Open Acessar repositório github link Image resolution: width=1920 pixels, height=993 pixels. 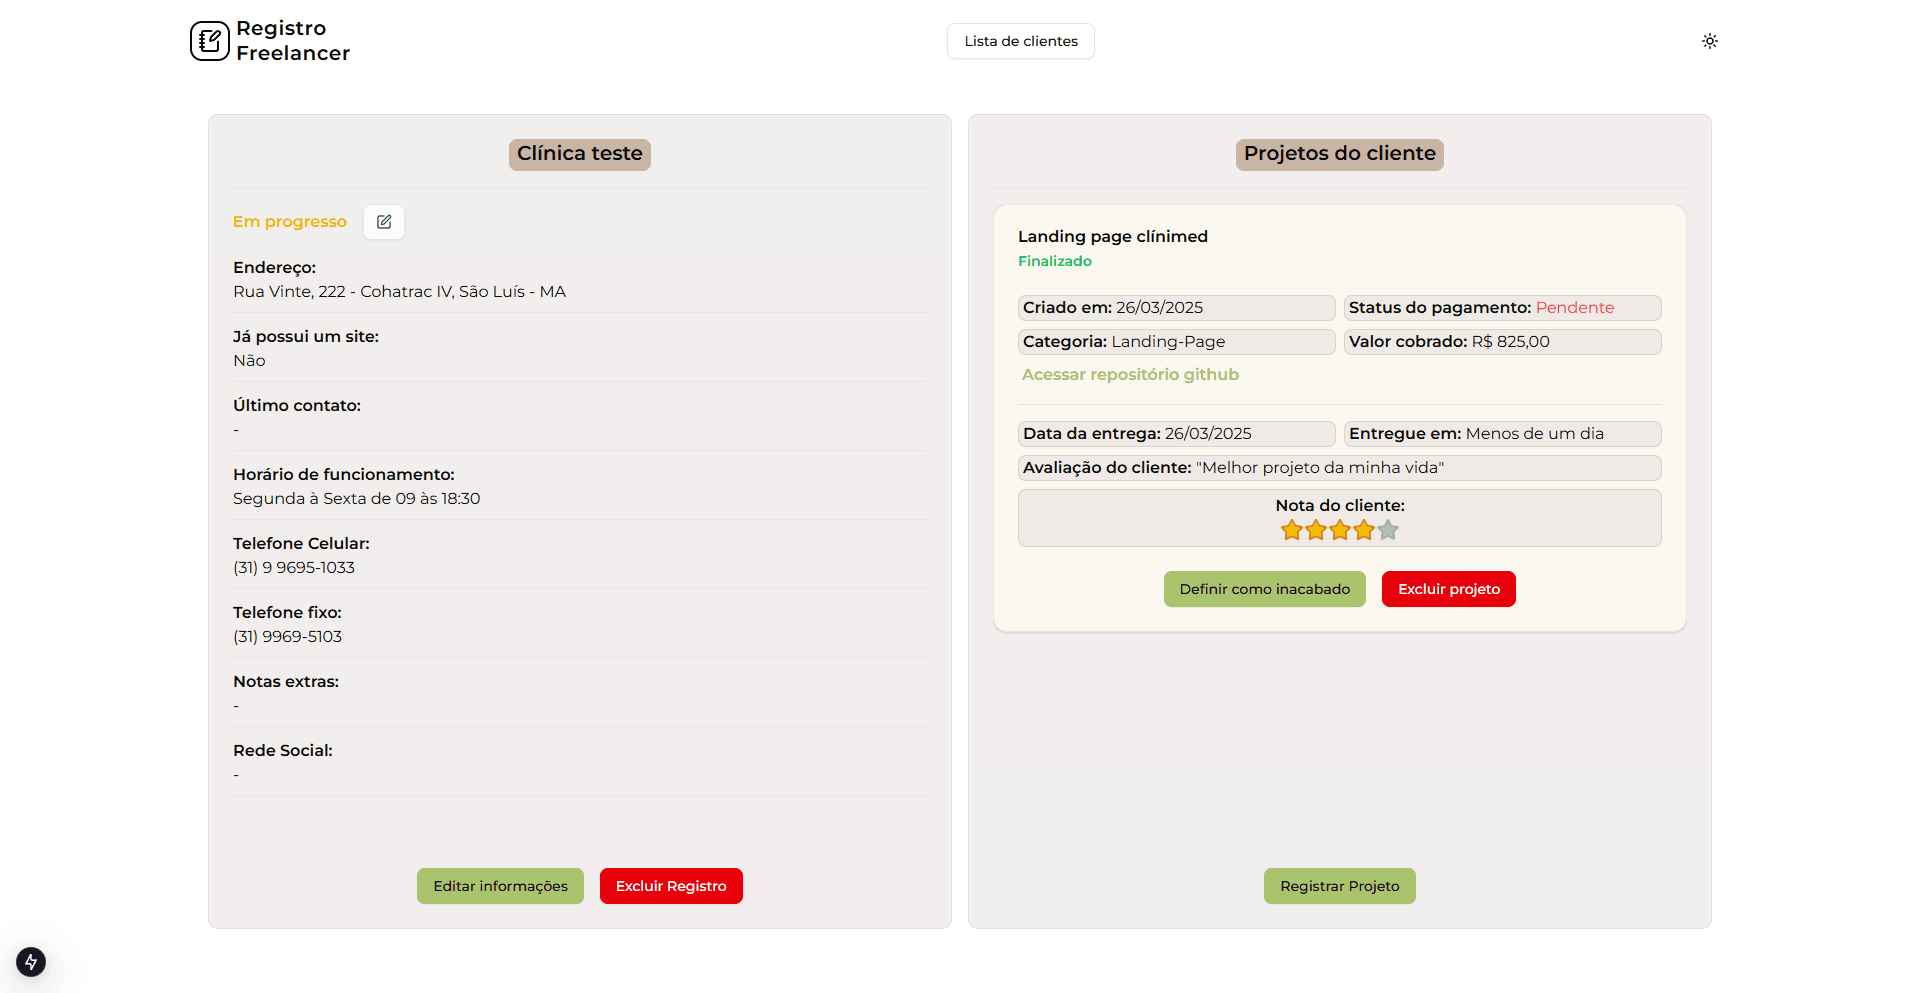tap(1130, 374)
